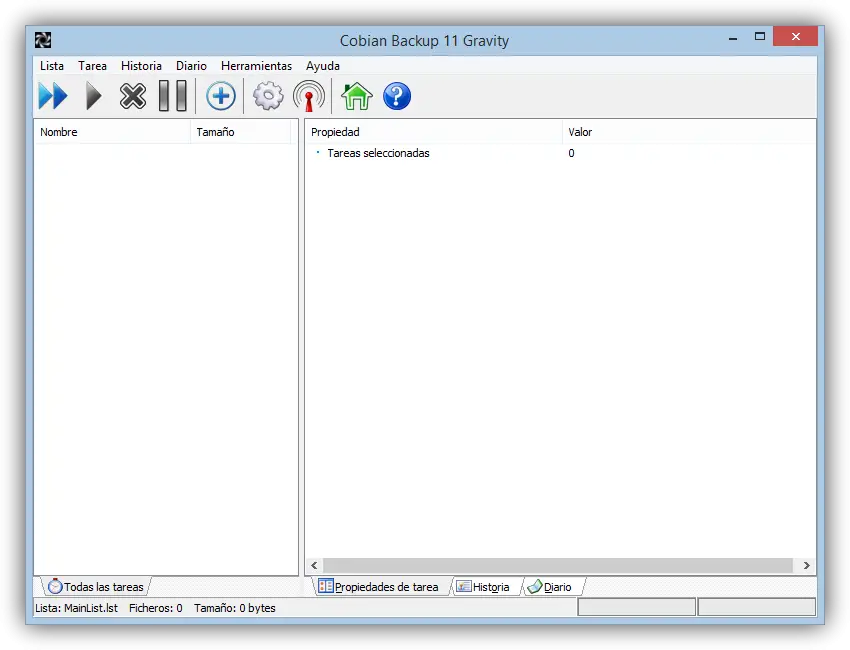Click Tamaño: 0 bytes in status bar

(x=235, y=608)
